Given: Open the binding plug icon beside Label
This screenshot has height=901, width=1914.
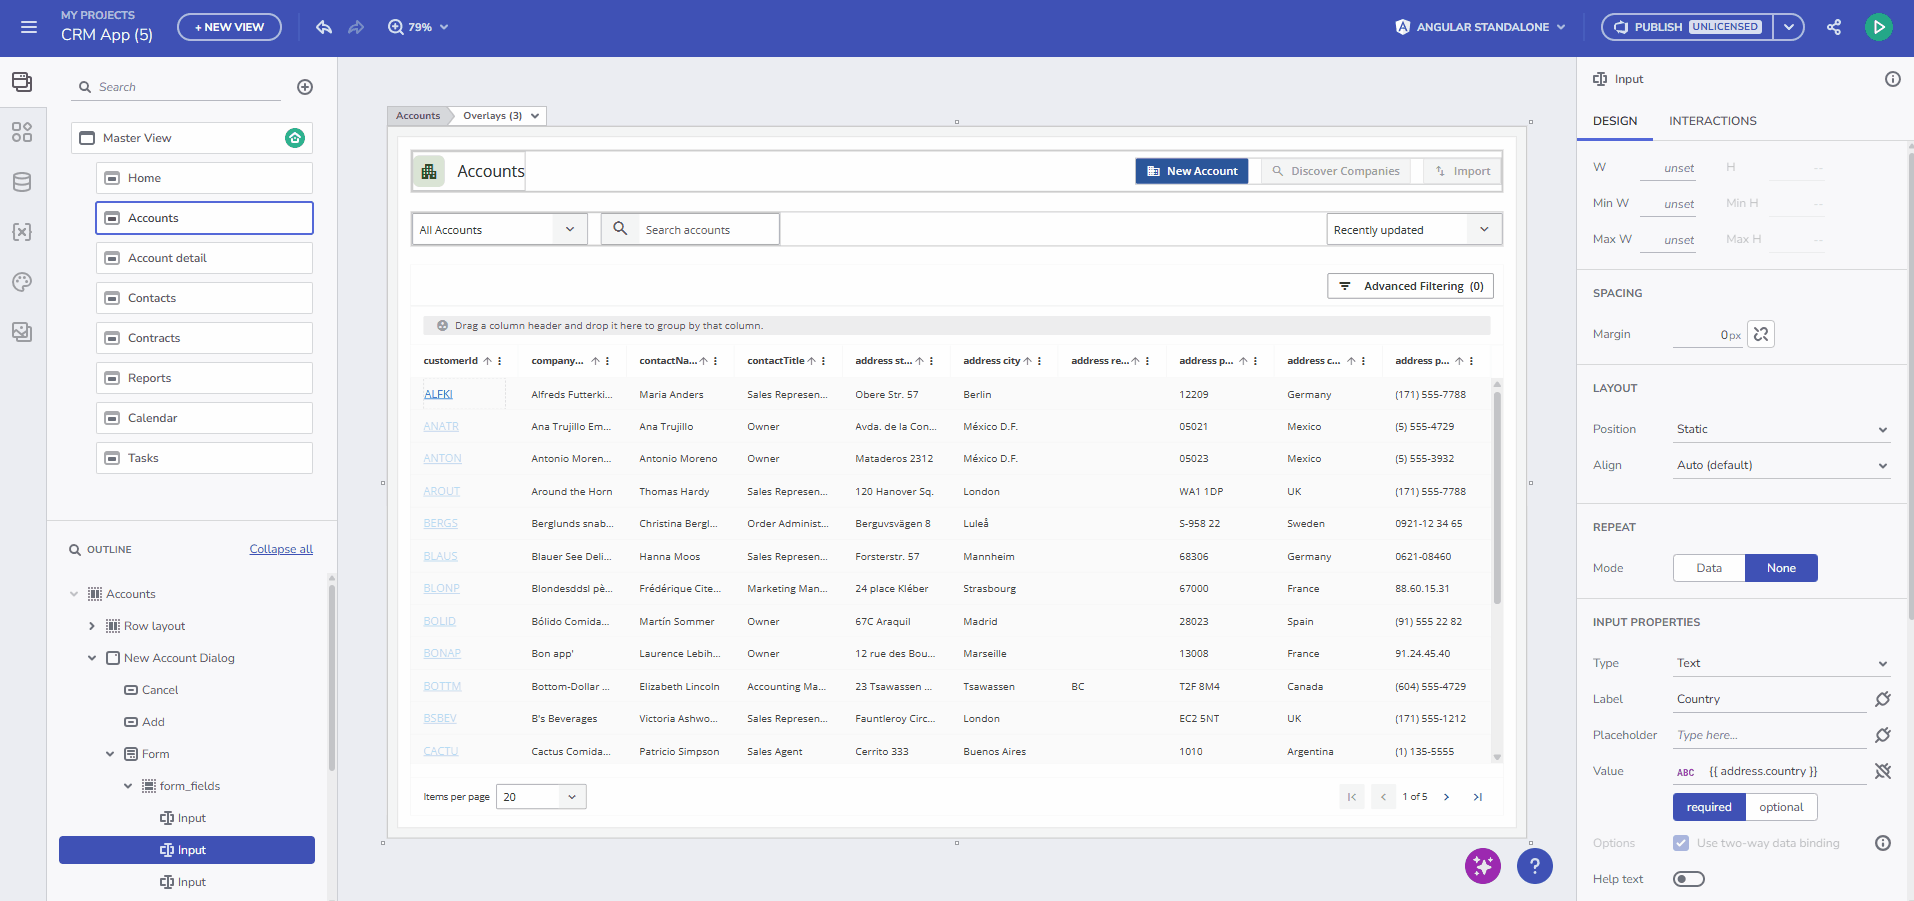Looking at the screenshot, I should point(1884,699).
